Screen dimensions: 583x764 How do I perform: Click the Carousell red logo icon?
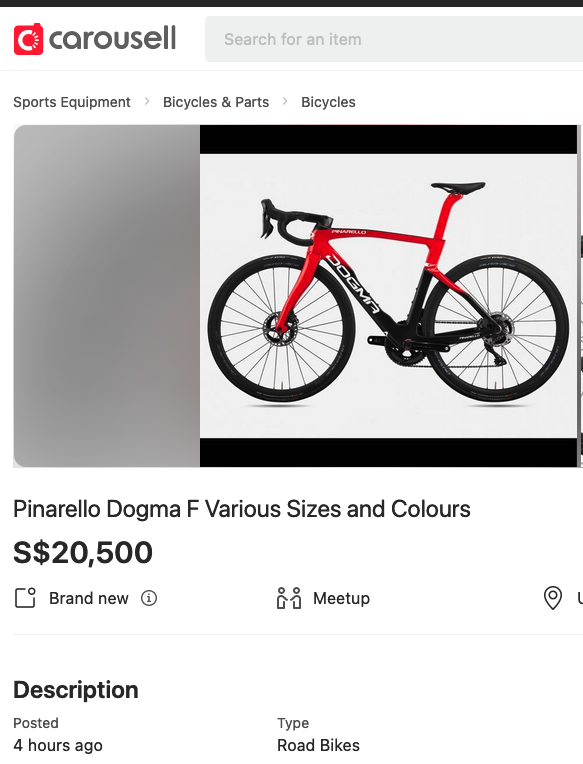[28, 39]
